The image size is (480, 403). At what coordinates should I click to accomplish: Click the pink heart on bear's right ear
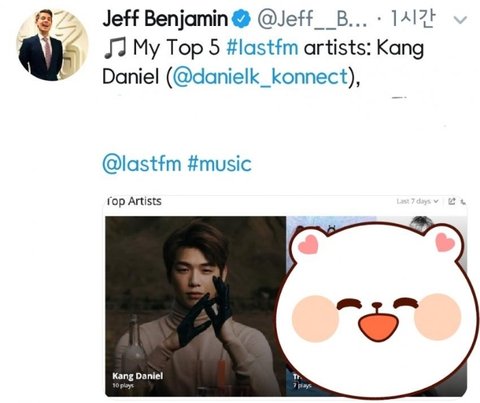445,241
